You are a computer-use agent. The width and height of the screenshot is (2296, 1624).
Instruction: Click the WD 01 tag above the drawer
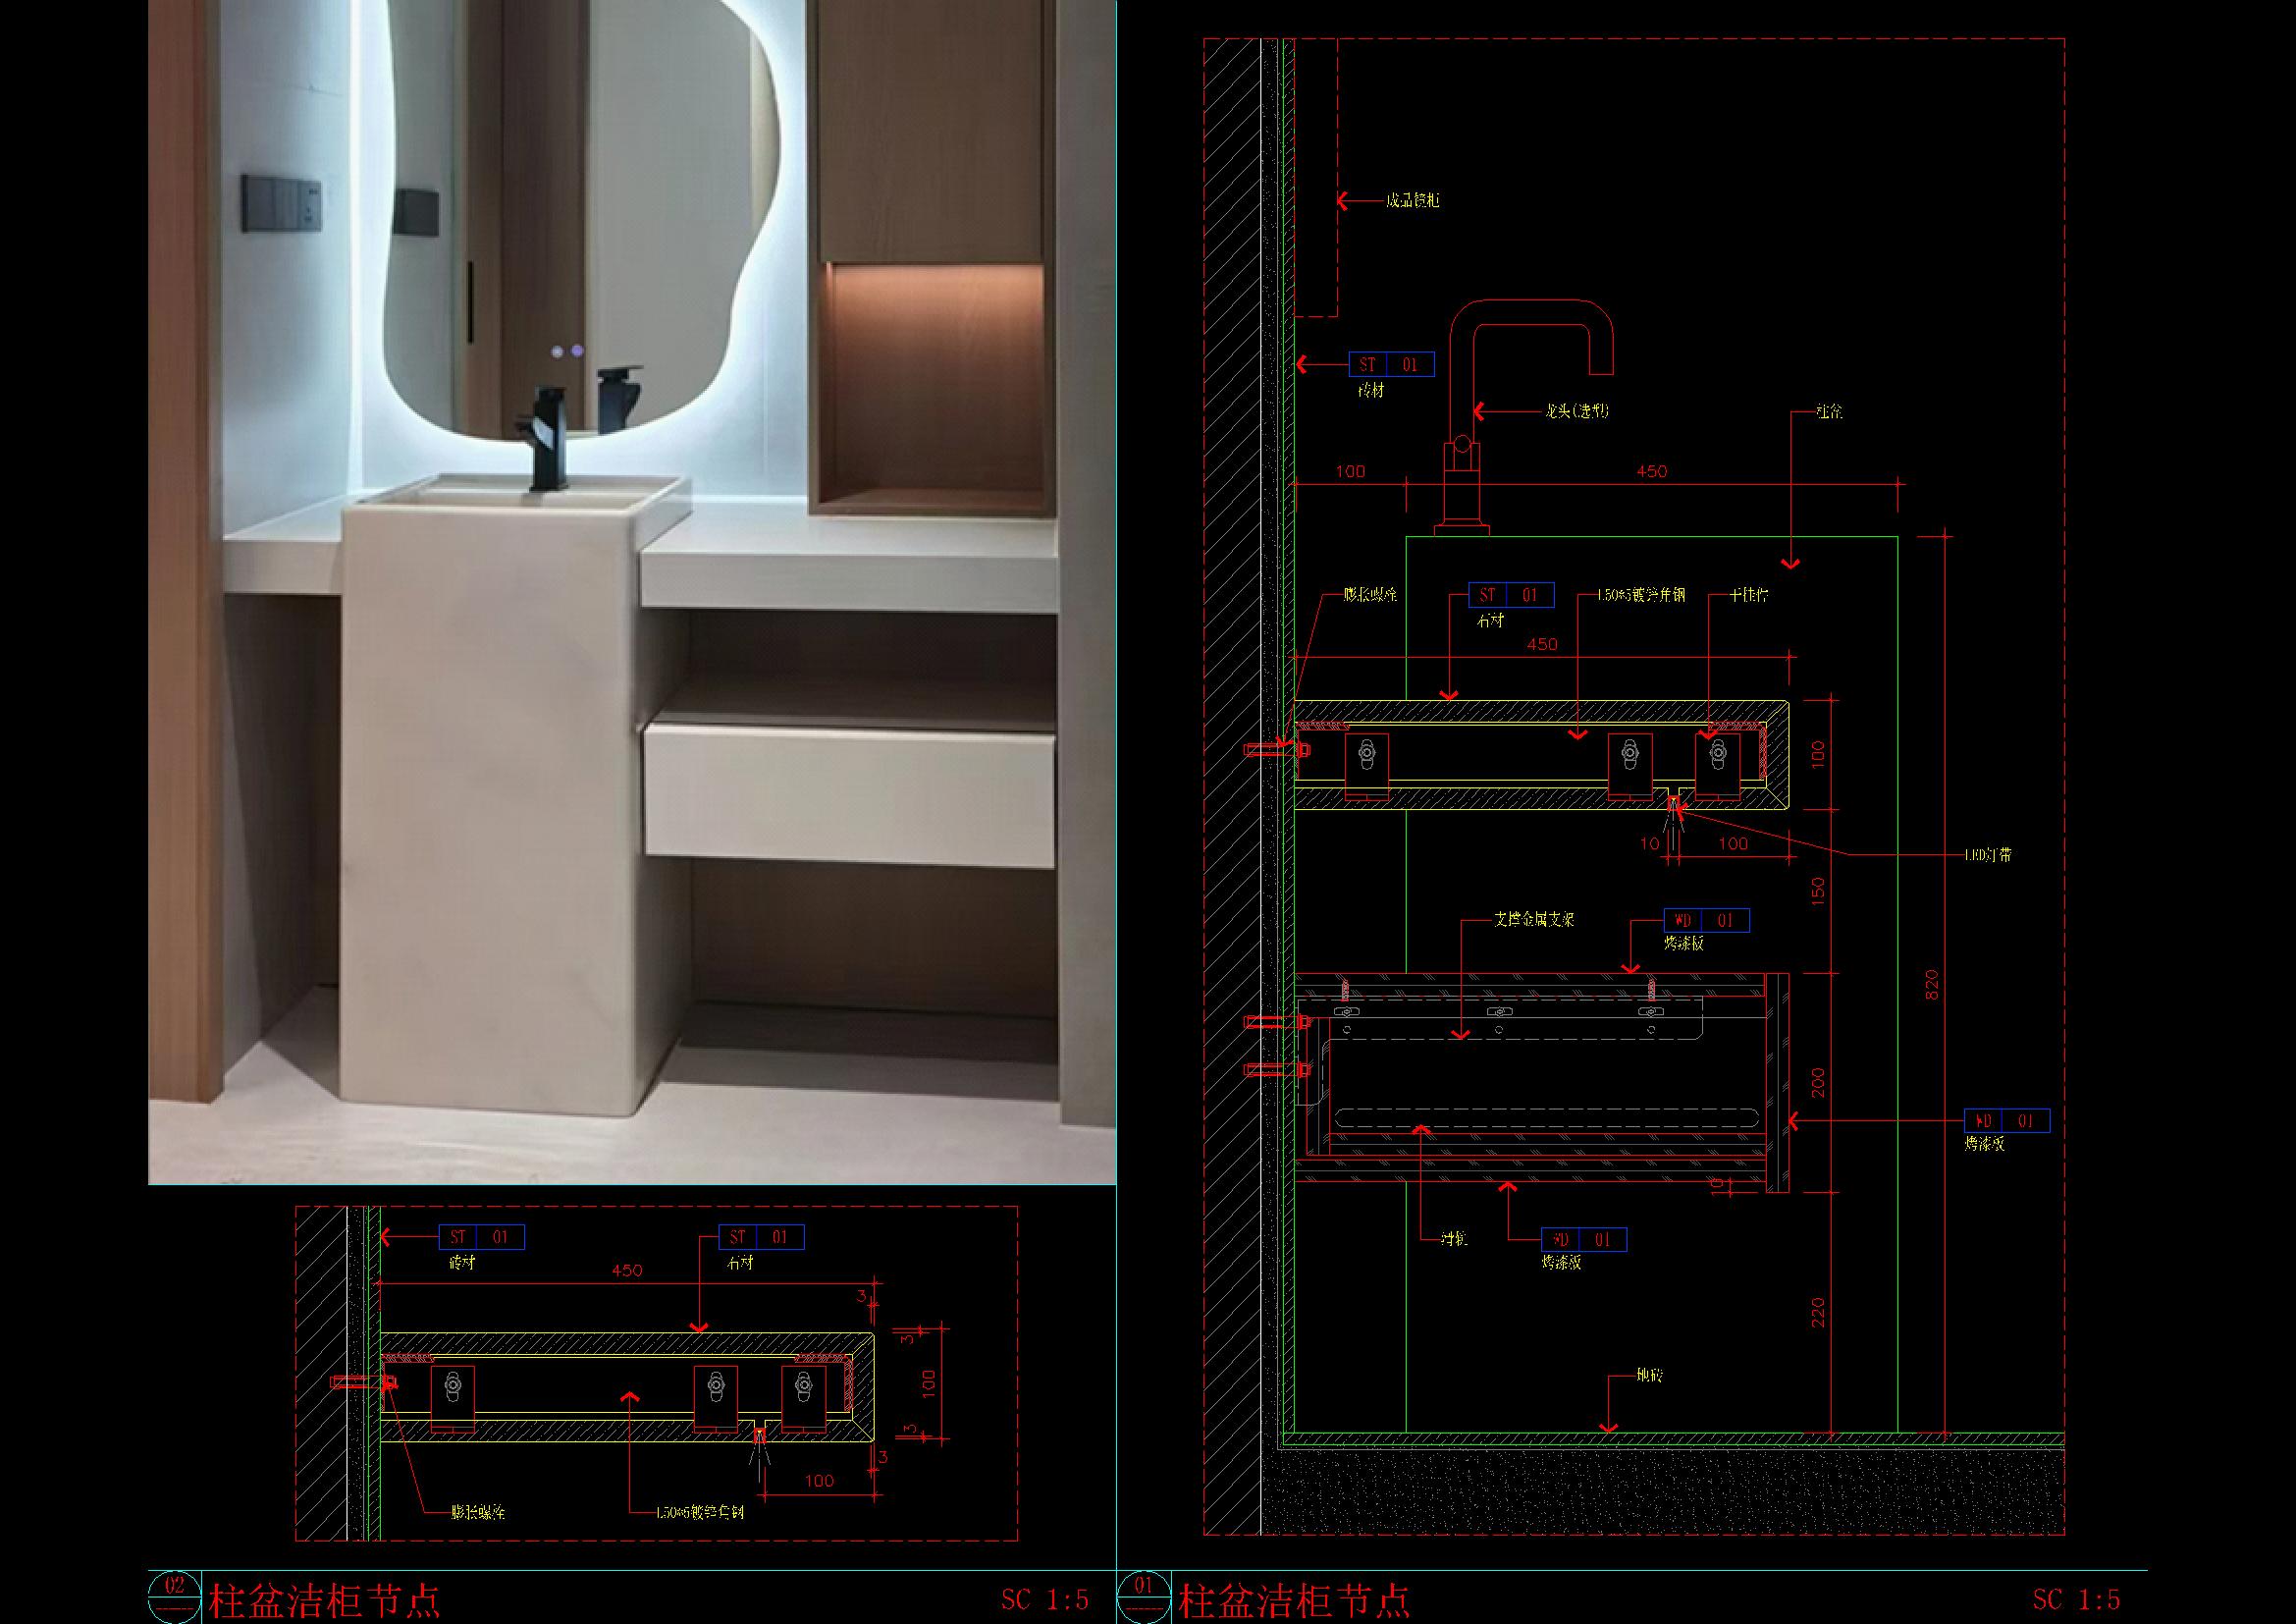pyautogui.click(x=1706, y=921)
